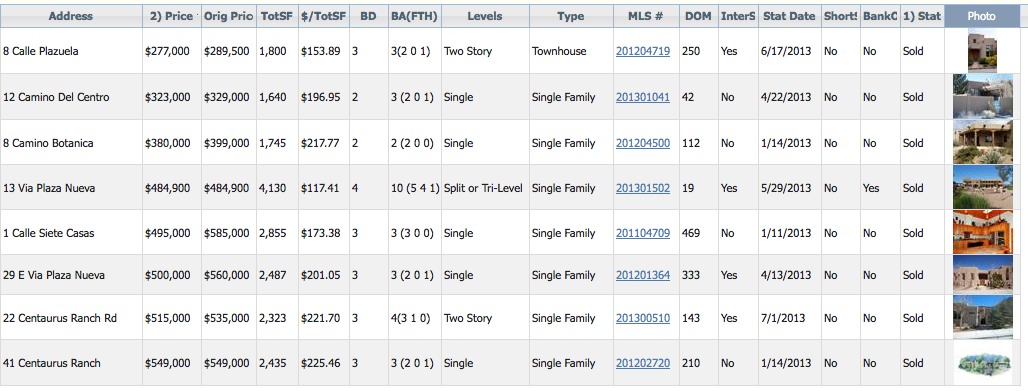Open the photo for 29 E Via Plaza Nueva
The height and width of the screenshot is (391, 1028).
[x=982, y=275]
